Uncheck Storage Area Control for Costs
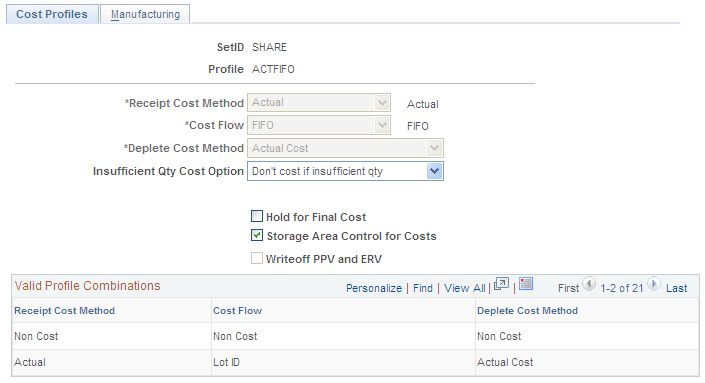The height and width of the screenshot is (383, 705). (x=257, y=235)
